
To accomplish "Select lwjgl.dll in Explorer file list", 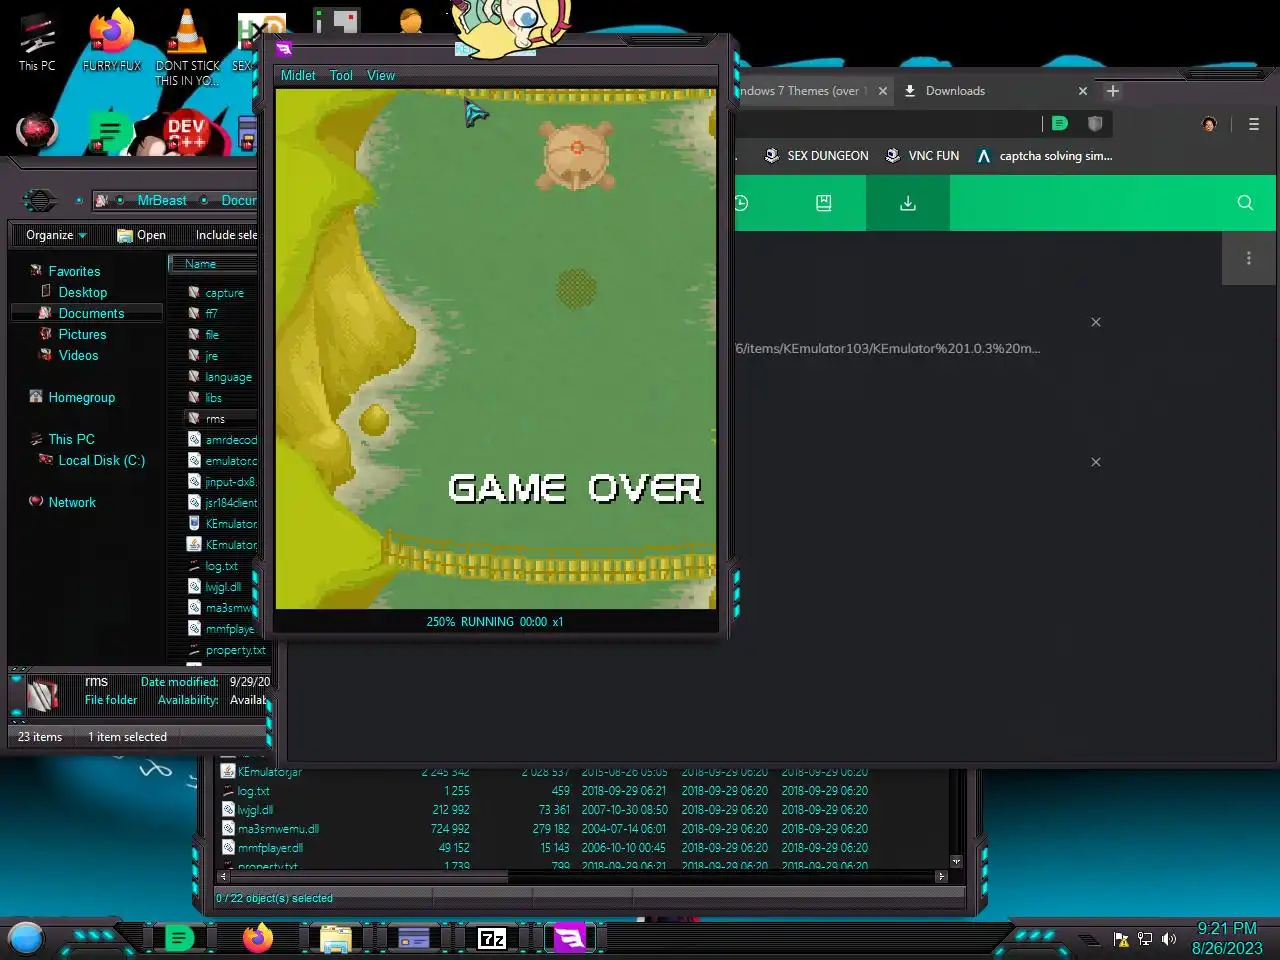I will coord(223,587).
